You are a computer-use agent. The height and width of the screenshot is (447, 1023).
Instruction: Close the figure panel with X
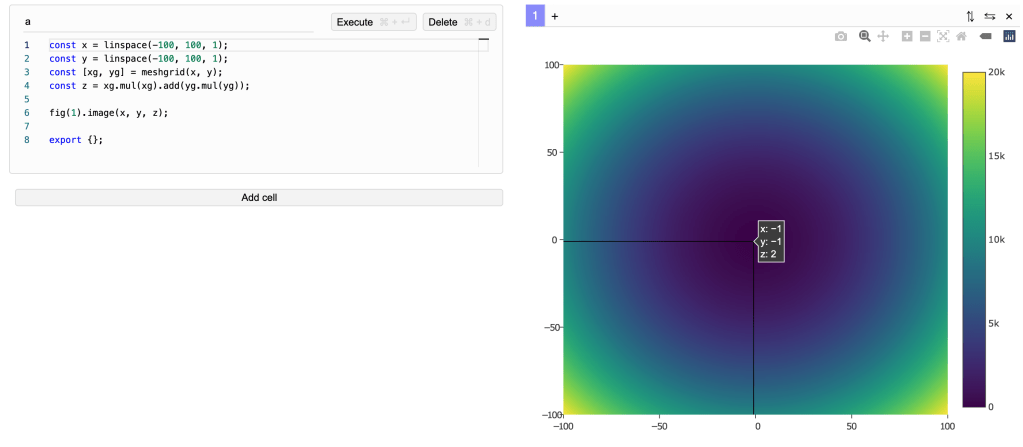click(1008, 16)
